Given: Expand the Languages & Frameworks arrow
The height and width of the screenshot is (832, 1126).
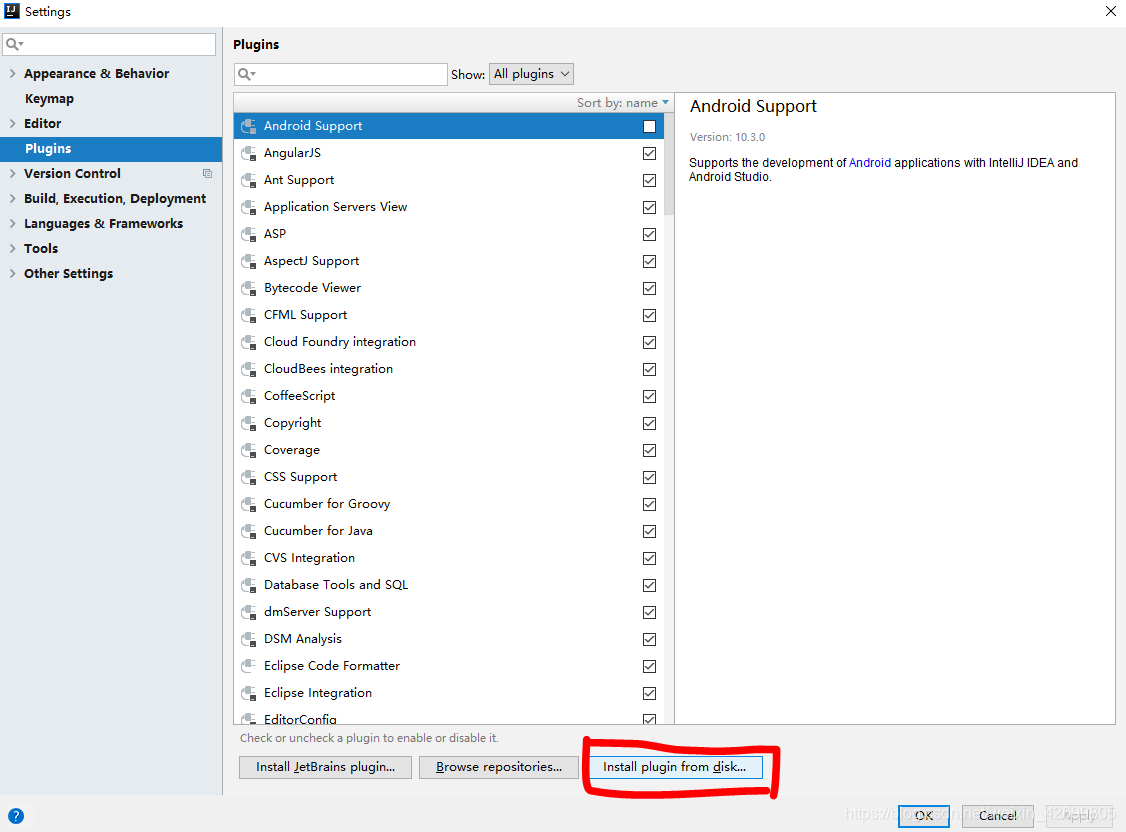Looking at the screenshot, I should point(12,223).
